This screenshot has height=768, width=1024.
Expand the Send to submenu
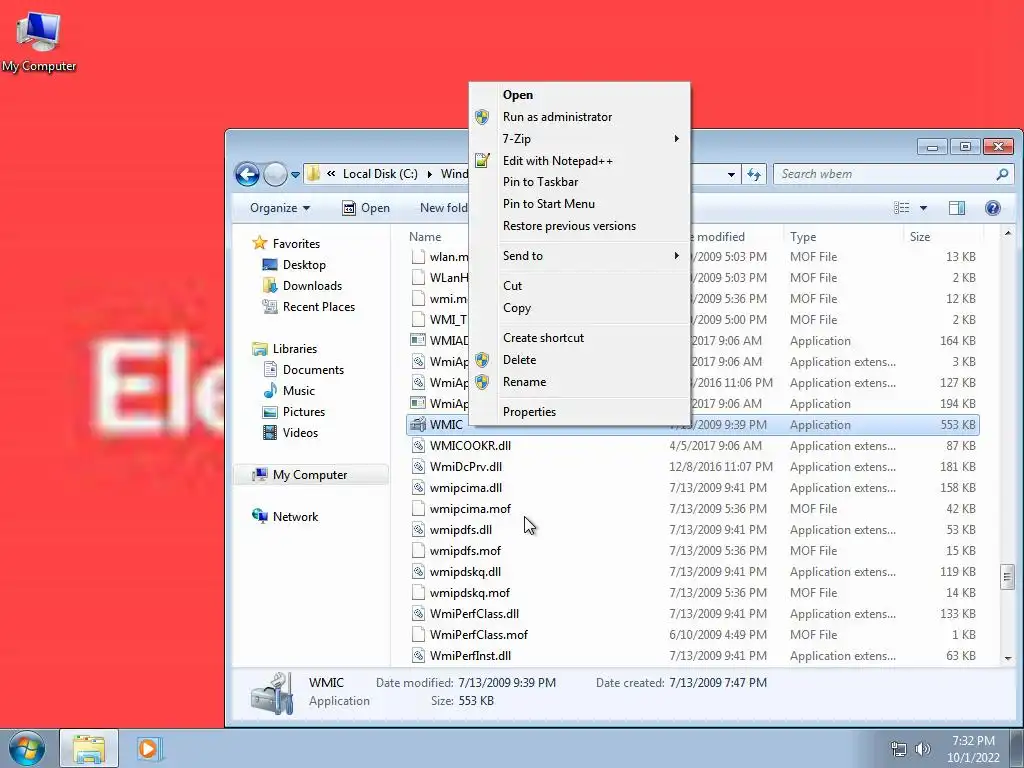click(579, 256)
